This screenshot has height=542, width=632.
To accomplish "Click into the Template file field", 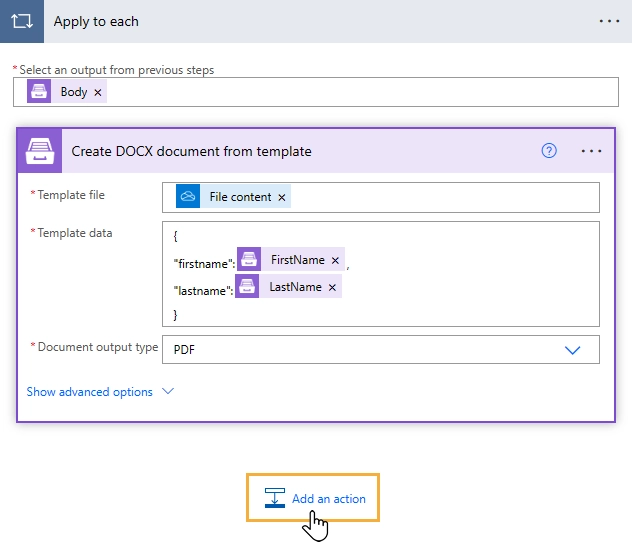I will 381,197.
